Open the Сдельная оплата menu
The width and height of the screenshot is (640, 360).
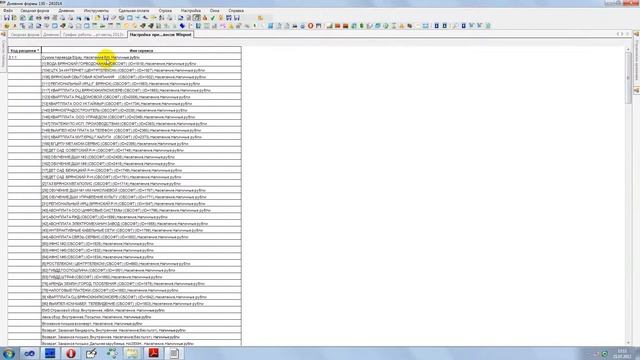tap(134, 11)
